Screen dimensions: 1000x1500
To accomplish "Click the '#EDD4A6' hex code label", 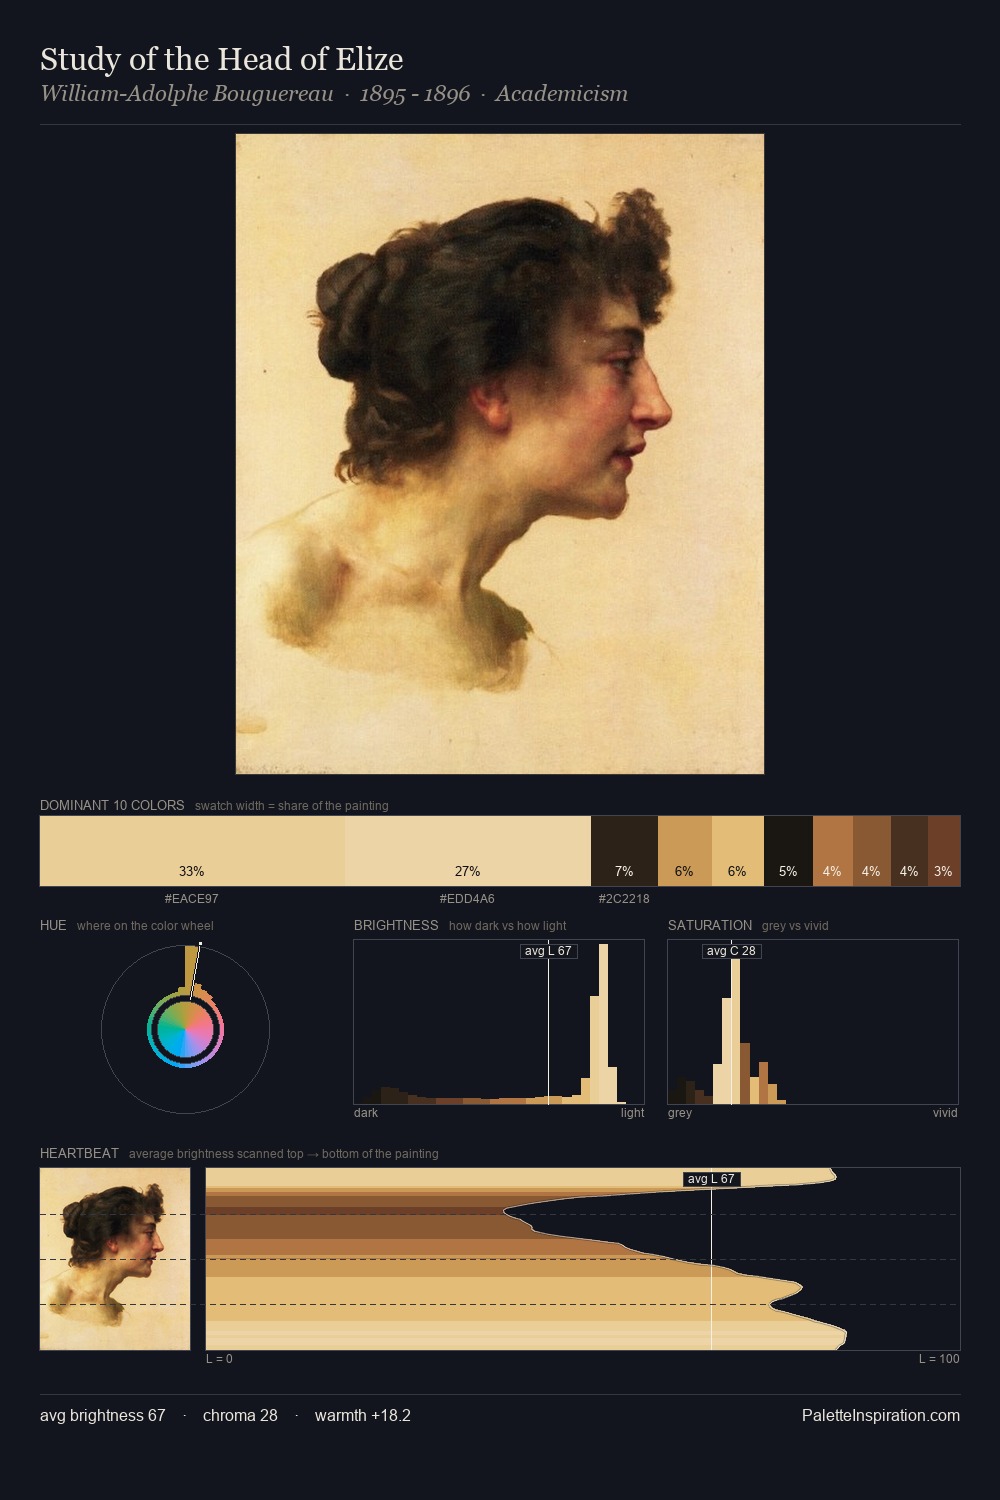I will 467,898.
